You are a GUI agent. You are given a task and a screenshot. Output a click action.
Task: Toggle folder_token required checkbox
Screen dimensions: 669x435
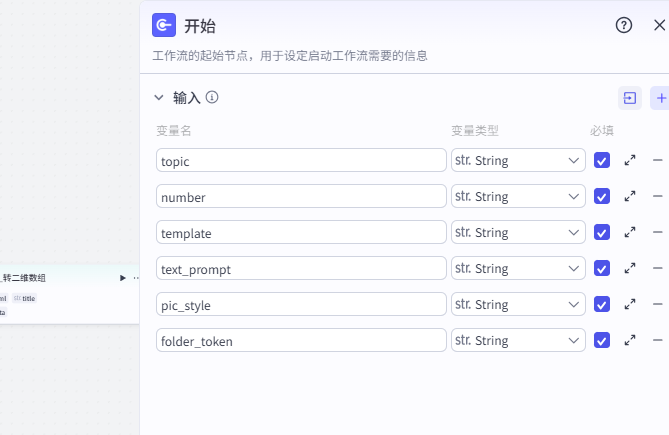(x=602, y=340)
